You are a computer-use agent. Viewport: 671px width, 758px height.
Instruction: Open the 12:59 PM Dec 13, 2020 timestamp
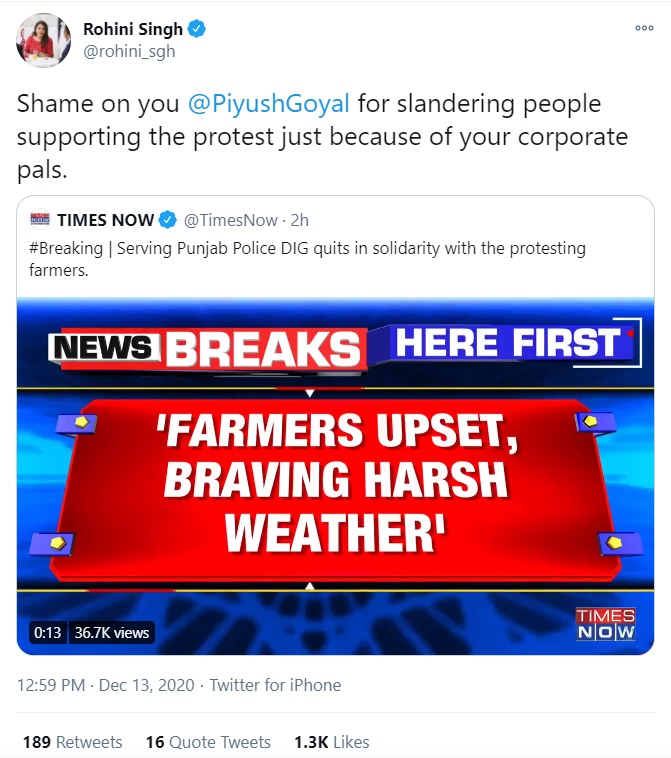pos(105,685)
